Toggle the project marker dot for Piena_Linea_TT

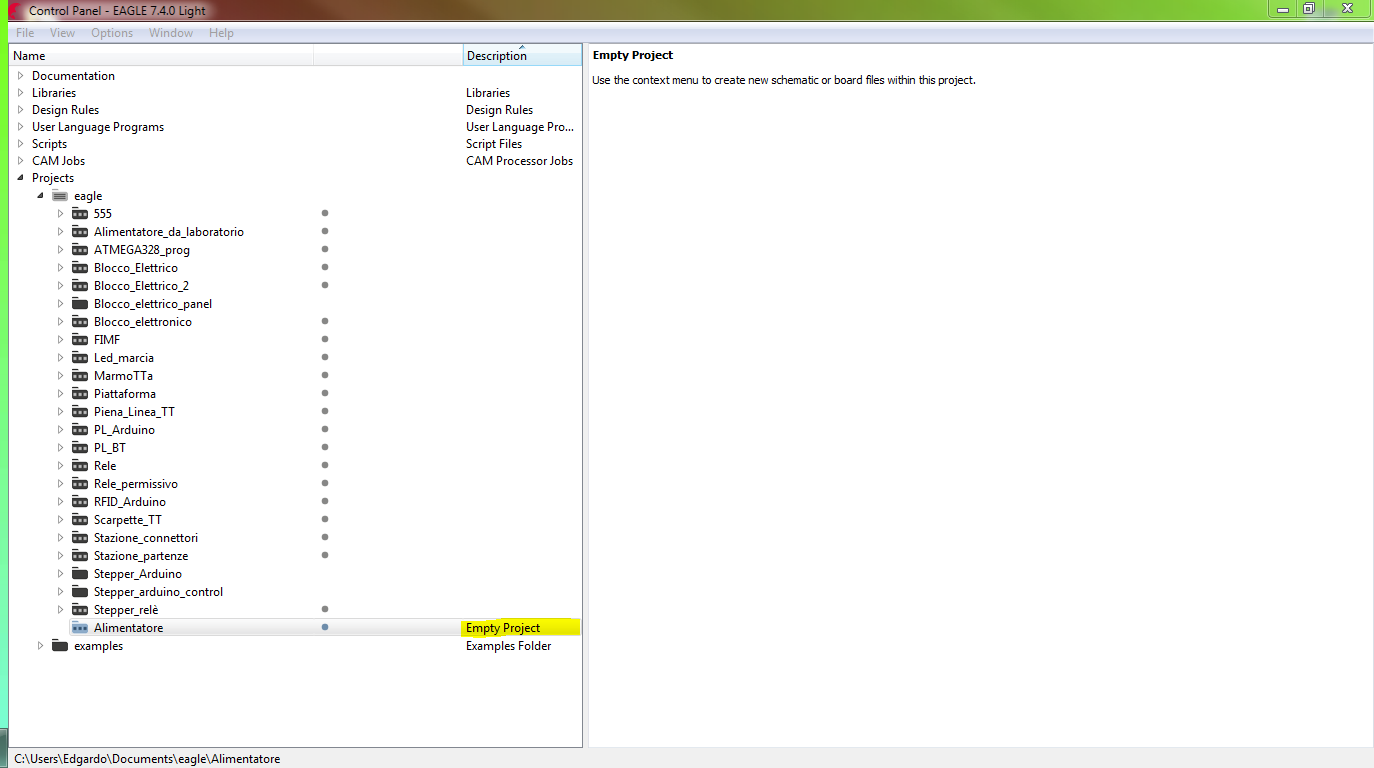coord(325,411)
